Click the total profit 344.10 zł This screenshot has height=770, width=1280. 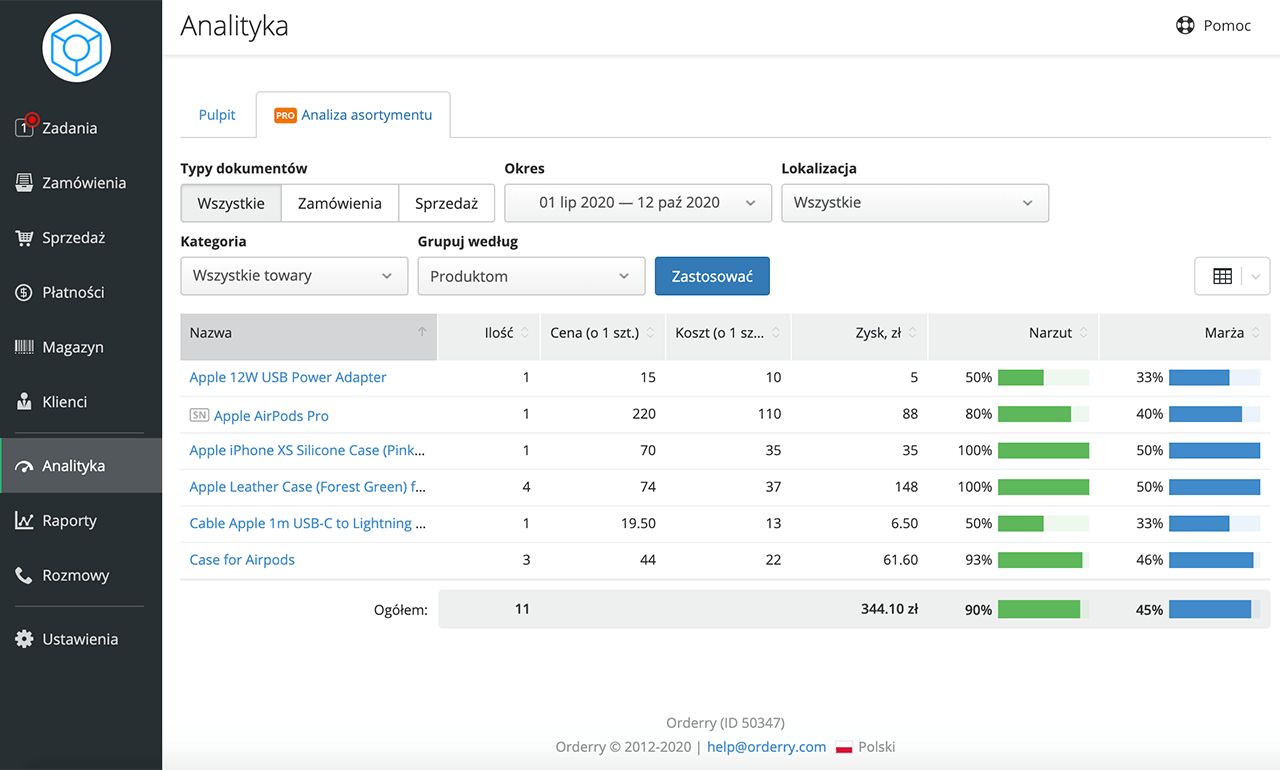tap(889, 609)
